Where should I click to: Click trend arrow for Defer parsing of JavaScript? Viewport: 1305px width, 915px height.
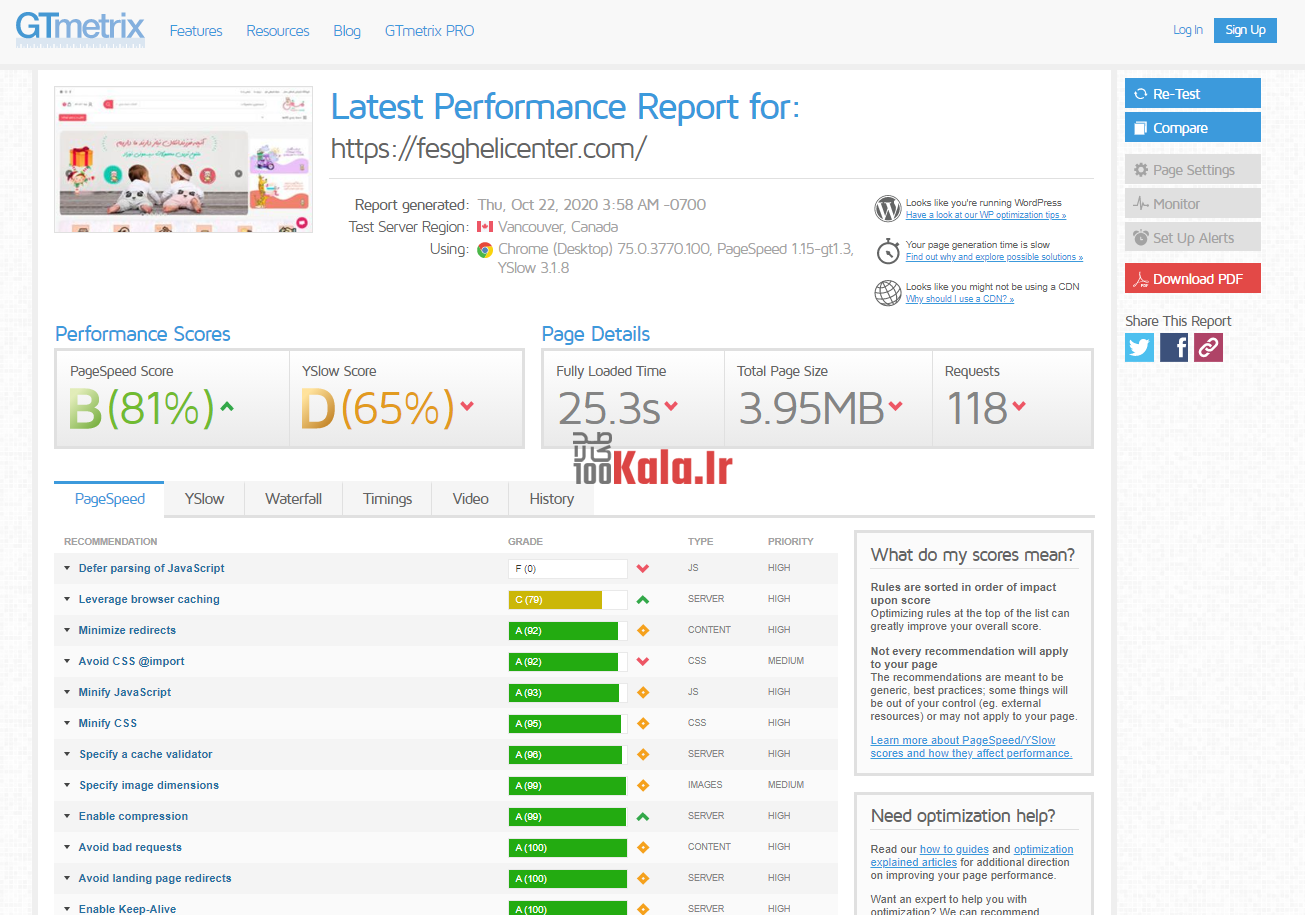tap(643, 569)
